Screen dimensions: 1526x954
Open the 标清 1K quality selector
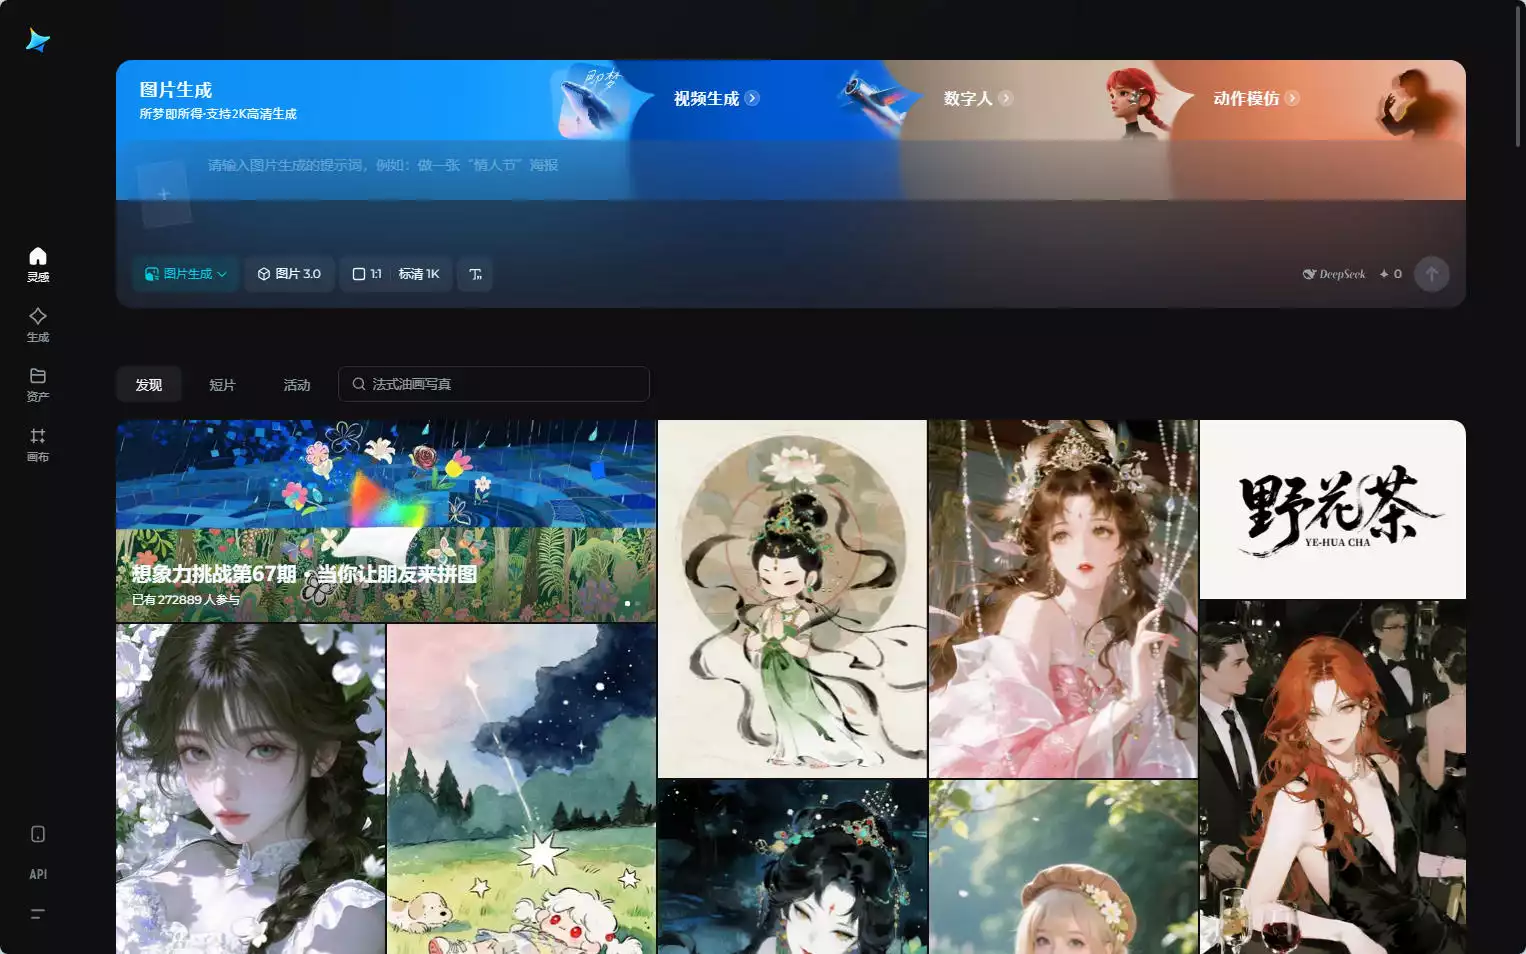(421, 274)
